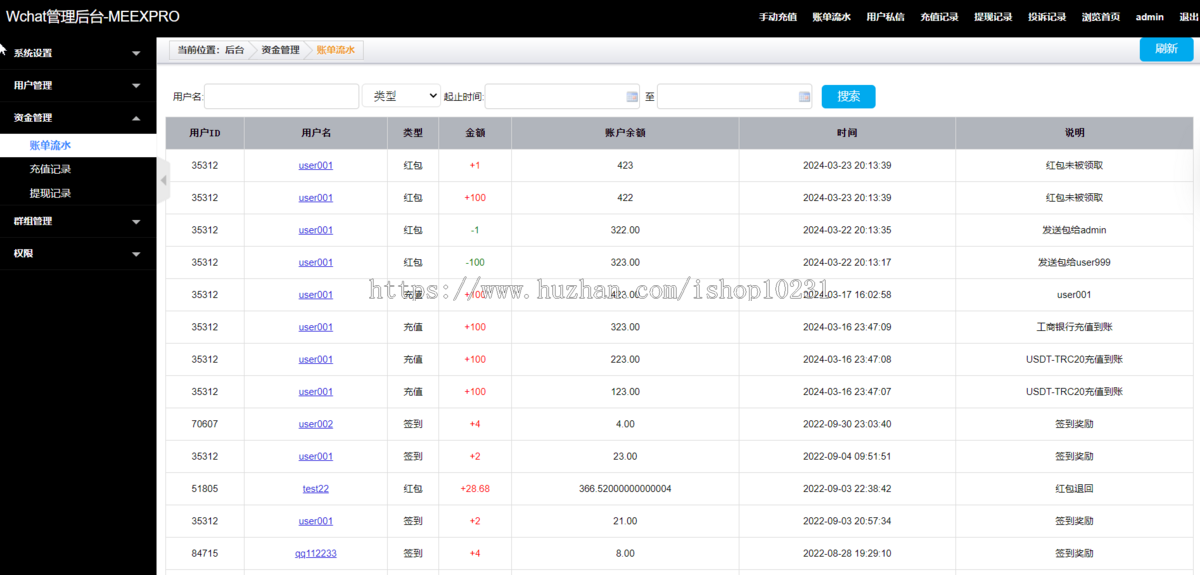
Task: Expand 用户管理 sidebar section
Action: click(78, 85)
